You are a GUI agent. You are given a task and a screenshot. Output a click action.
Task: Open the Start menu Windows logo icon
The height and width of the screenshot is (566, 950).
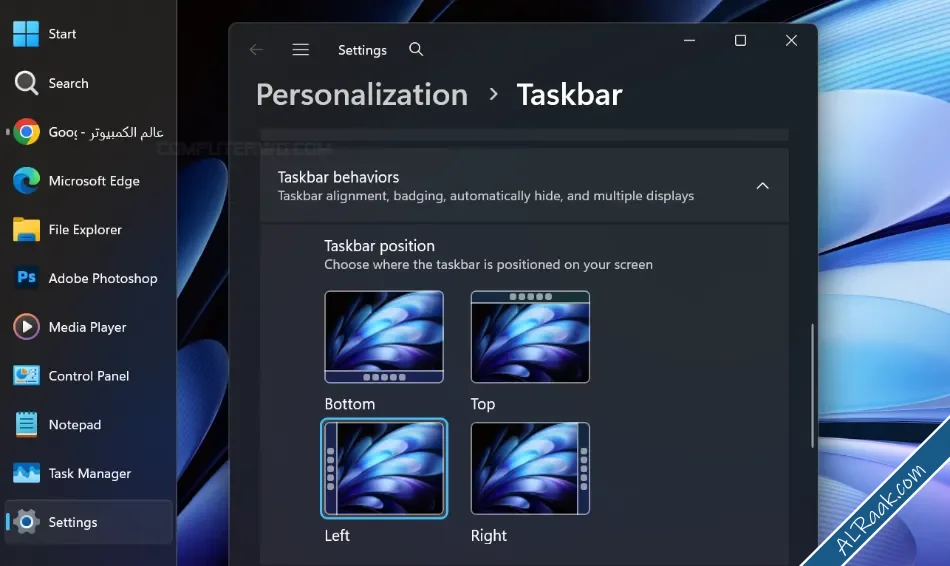point(26,34)
